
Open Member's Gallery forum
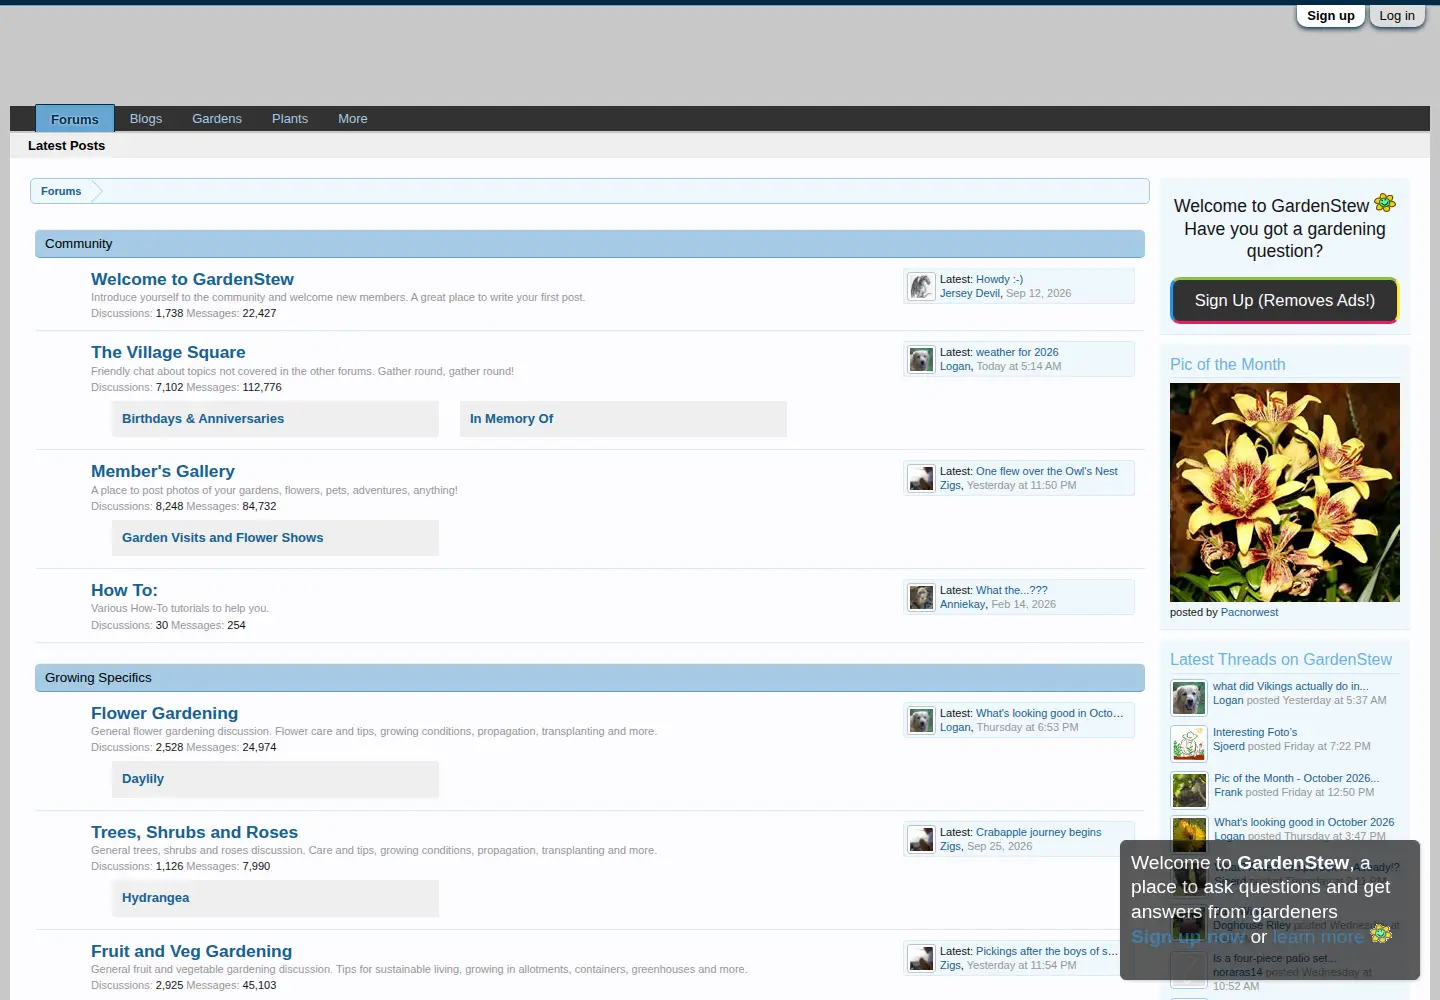click(x=163, y=471)
